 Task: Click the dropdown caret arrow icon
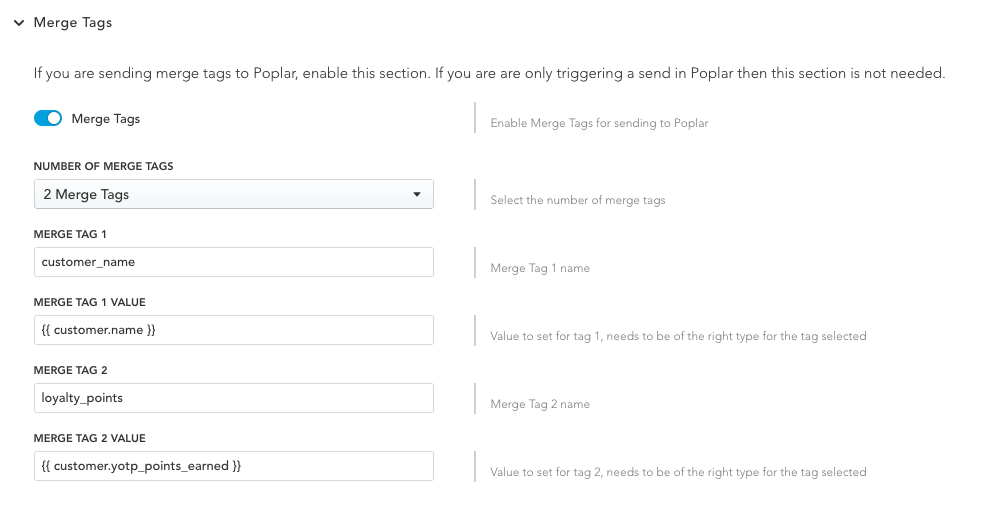(417, 194)
